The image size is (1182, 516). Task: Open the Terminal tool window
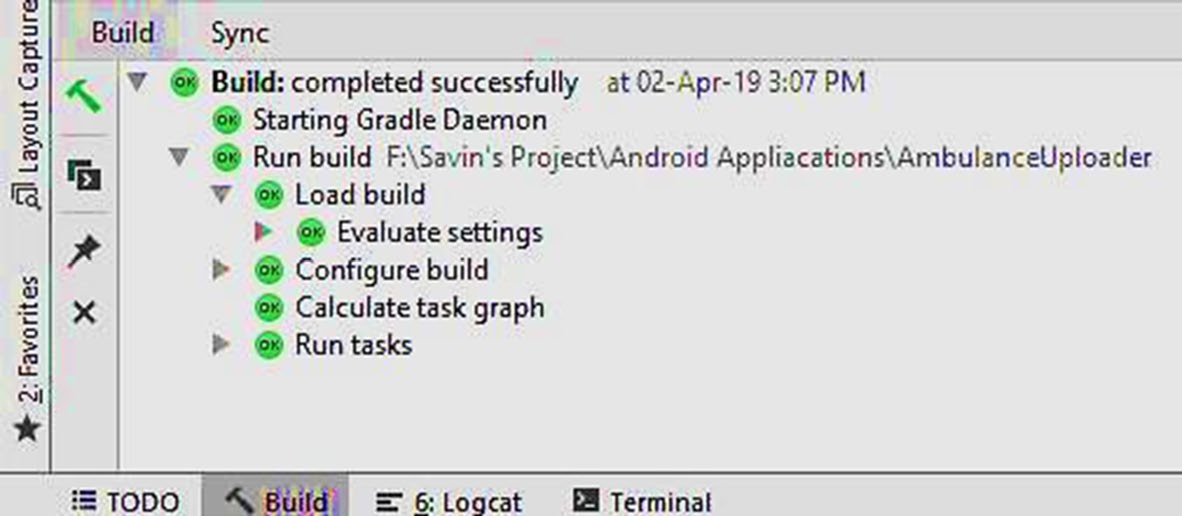point(641,501)
